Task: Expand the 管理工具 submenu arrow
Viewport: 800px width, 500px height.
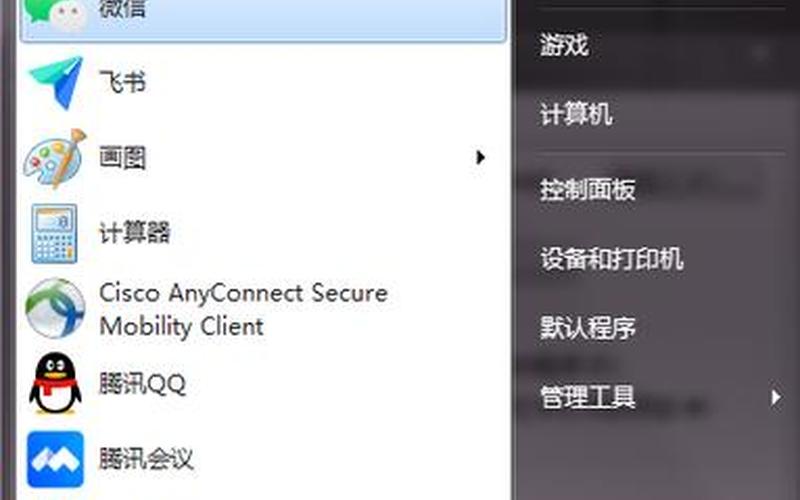Action: tap(776, 397)
